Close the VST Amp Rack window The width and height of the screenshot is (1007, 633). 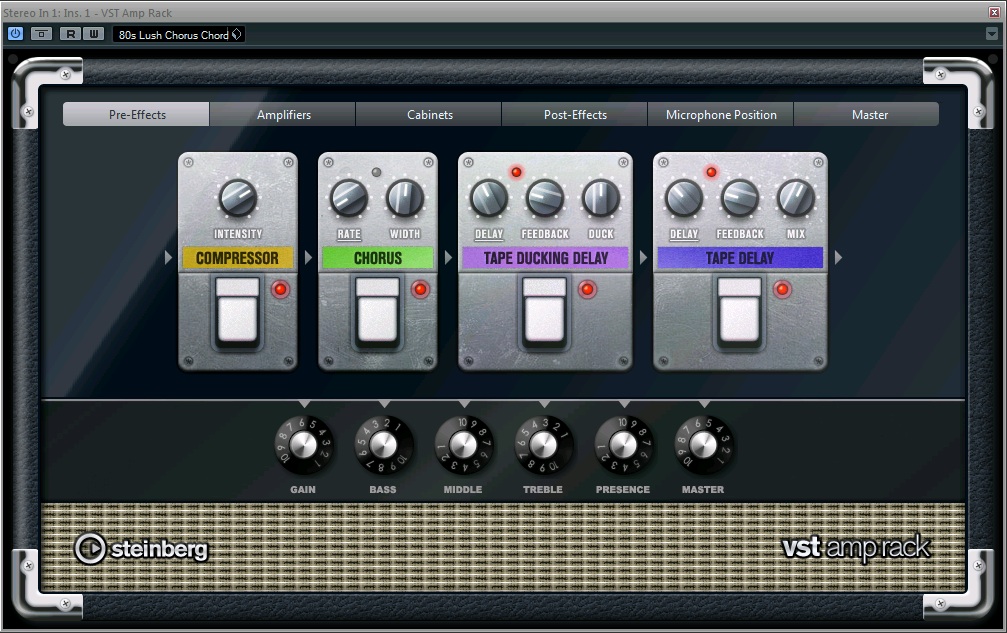point(994,12)
